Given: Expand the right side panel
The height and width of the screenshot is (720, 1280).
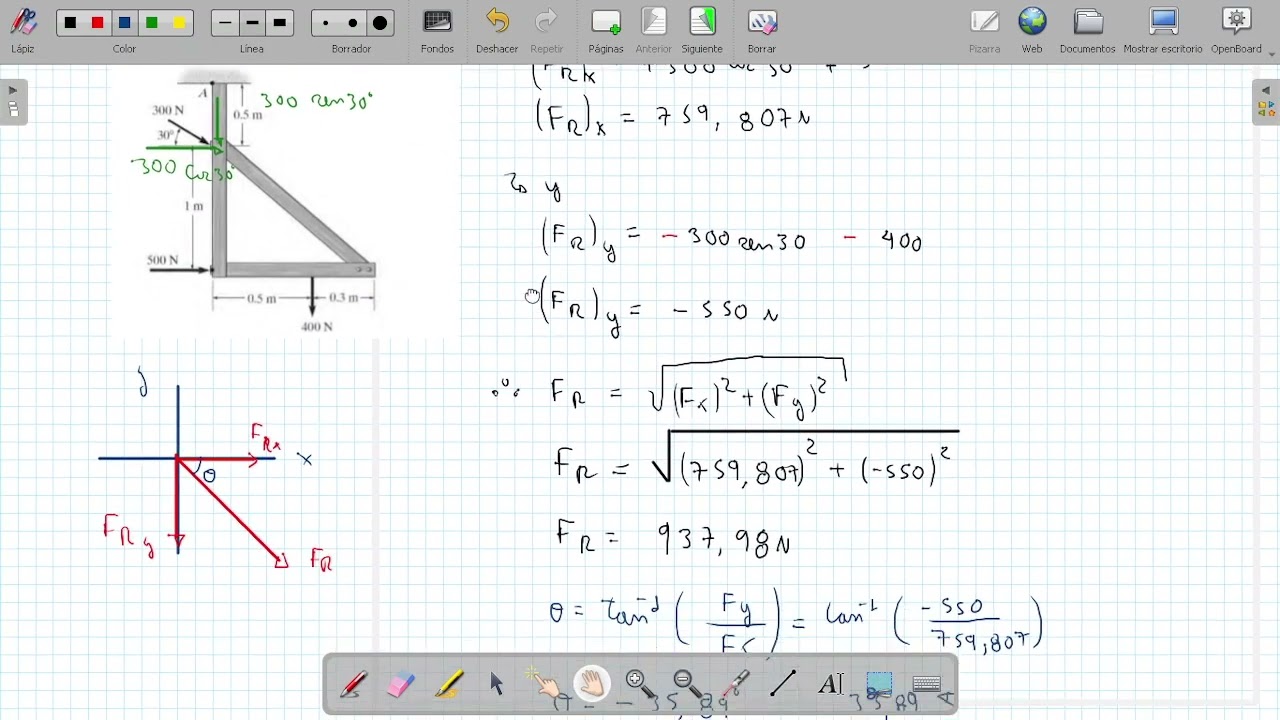Looking at the screenshot, I should click(1266, 102).
